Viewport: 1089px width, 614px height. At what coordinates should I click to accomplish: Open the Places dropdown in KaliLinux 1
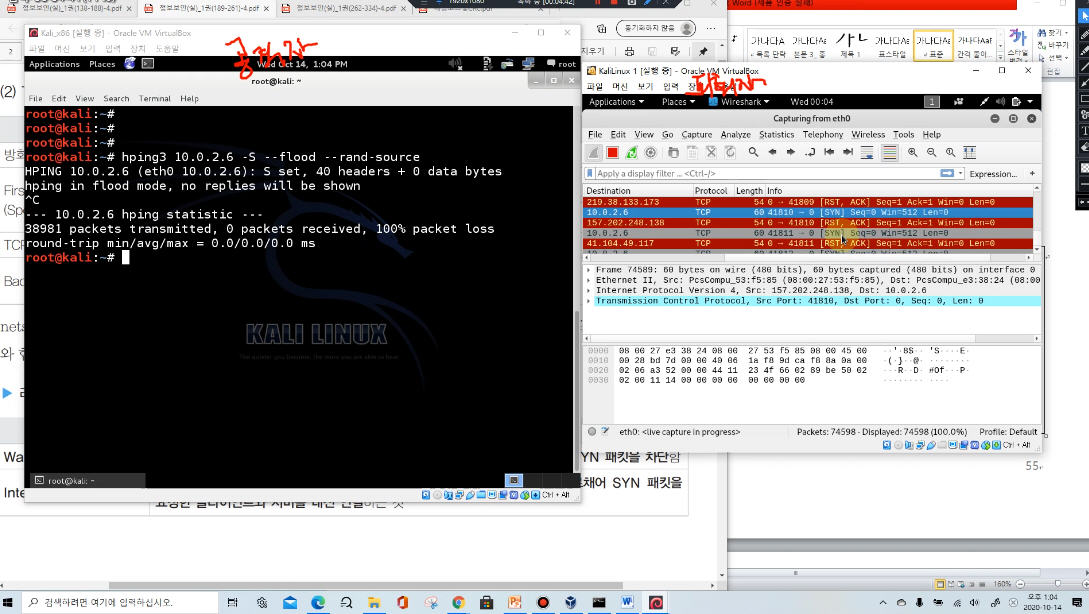pos(678,102)
